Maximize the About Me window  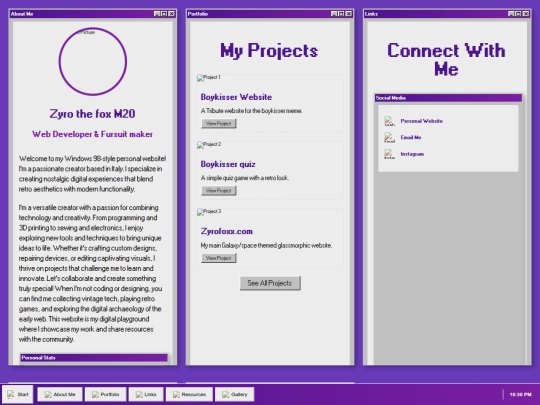[164, 14]
